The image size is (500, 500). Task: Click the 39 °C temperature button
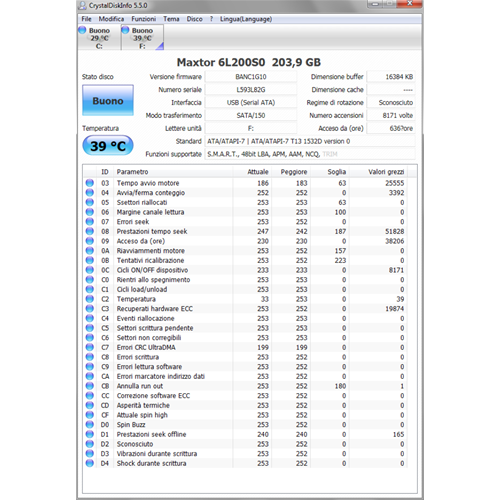[108, 146]
